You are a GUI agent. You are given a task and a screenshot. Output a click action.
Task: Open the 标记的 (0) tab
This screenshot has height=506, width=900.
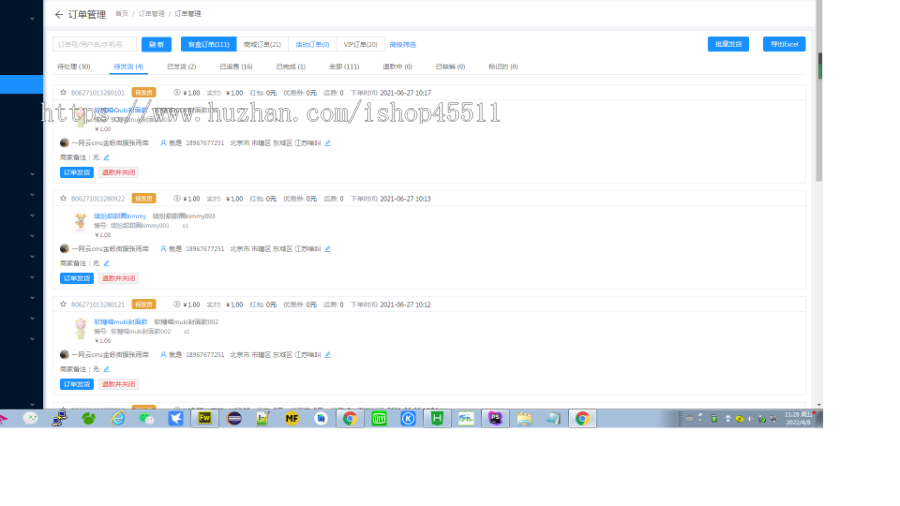[503, 67]
